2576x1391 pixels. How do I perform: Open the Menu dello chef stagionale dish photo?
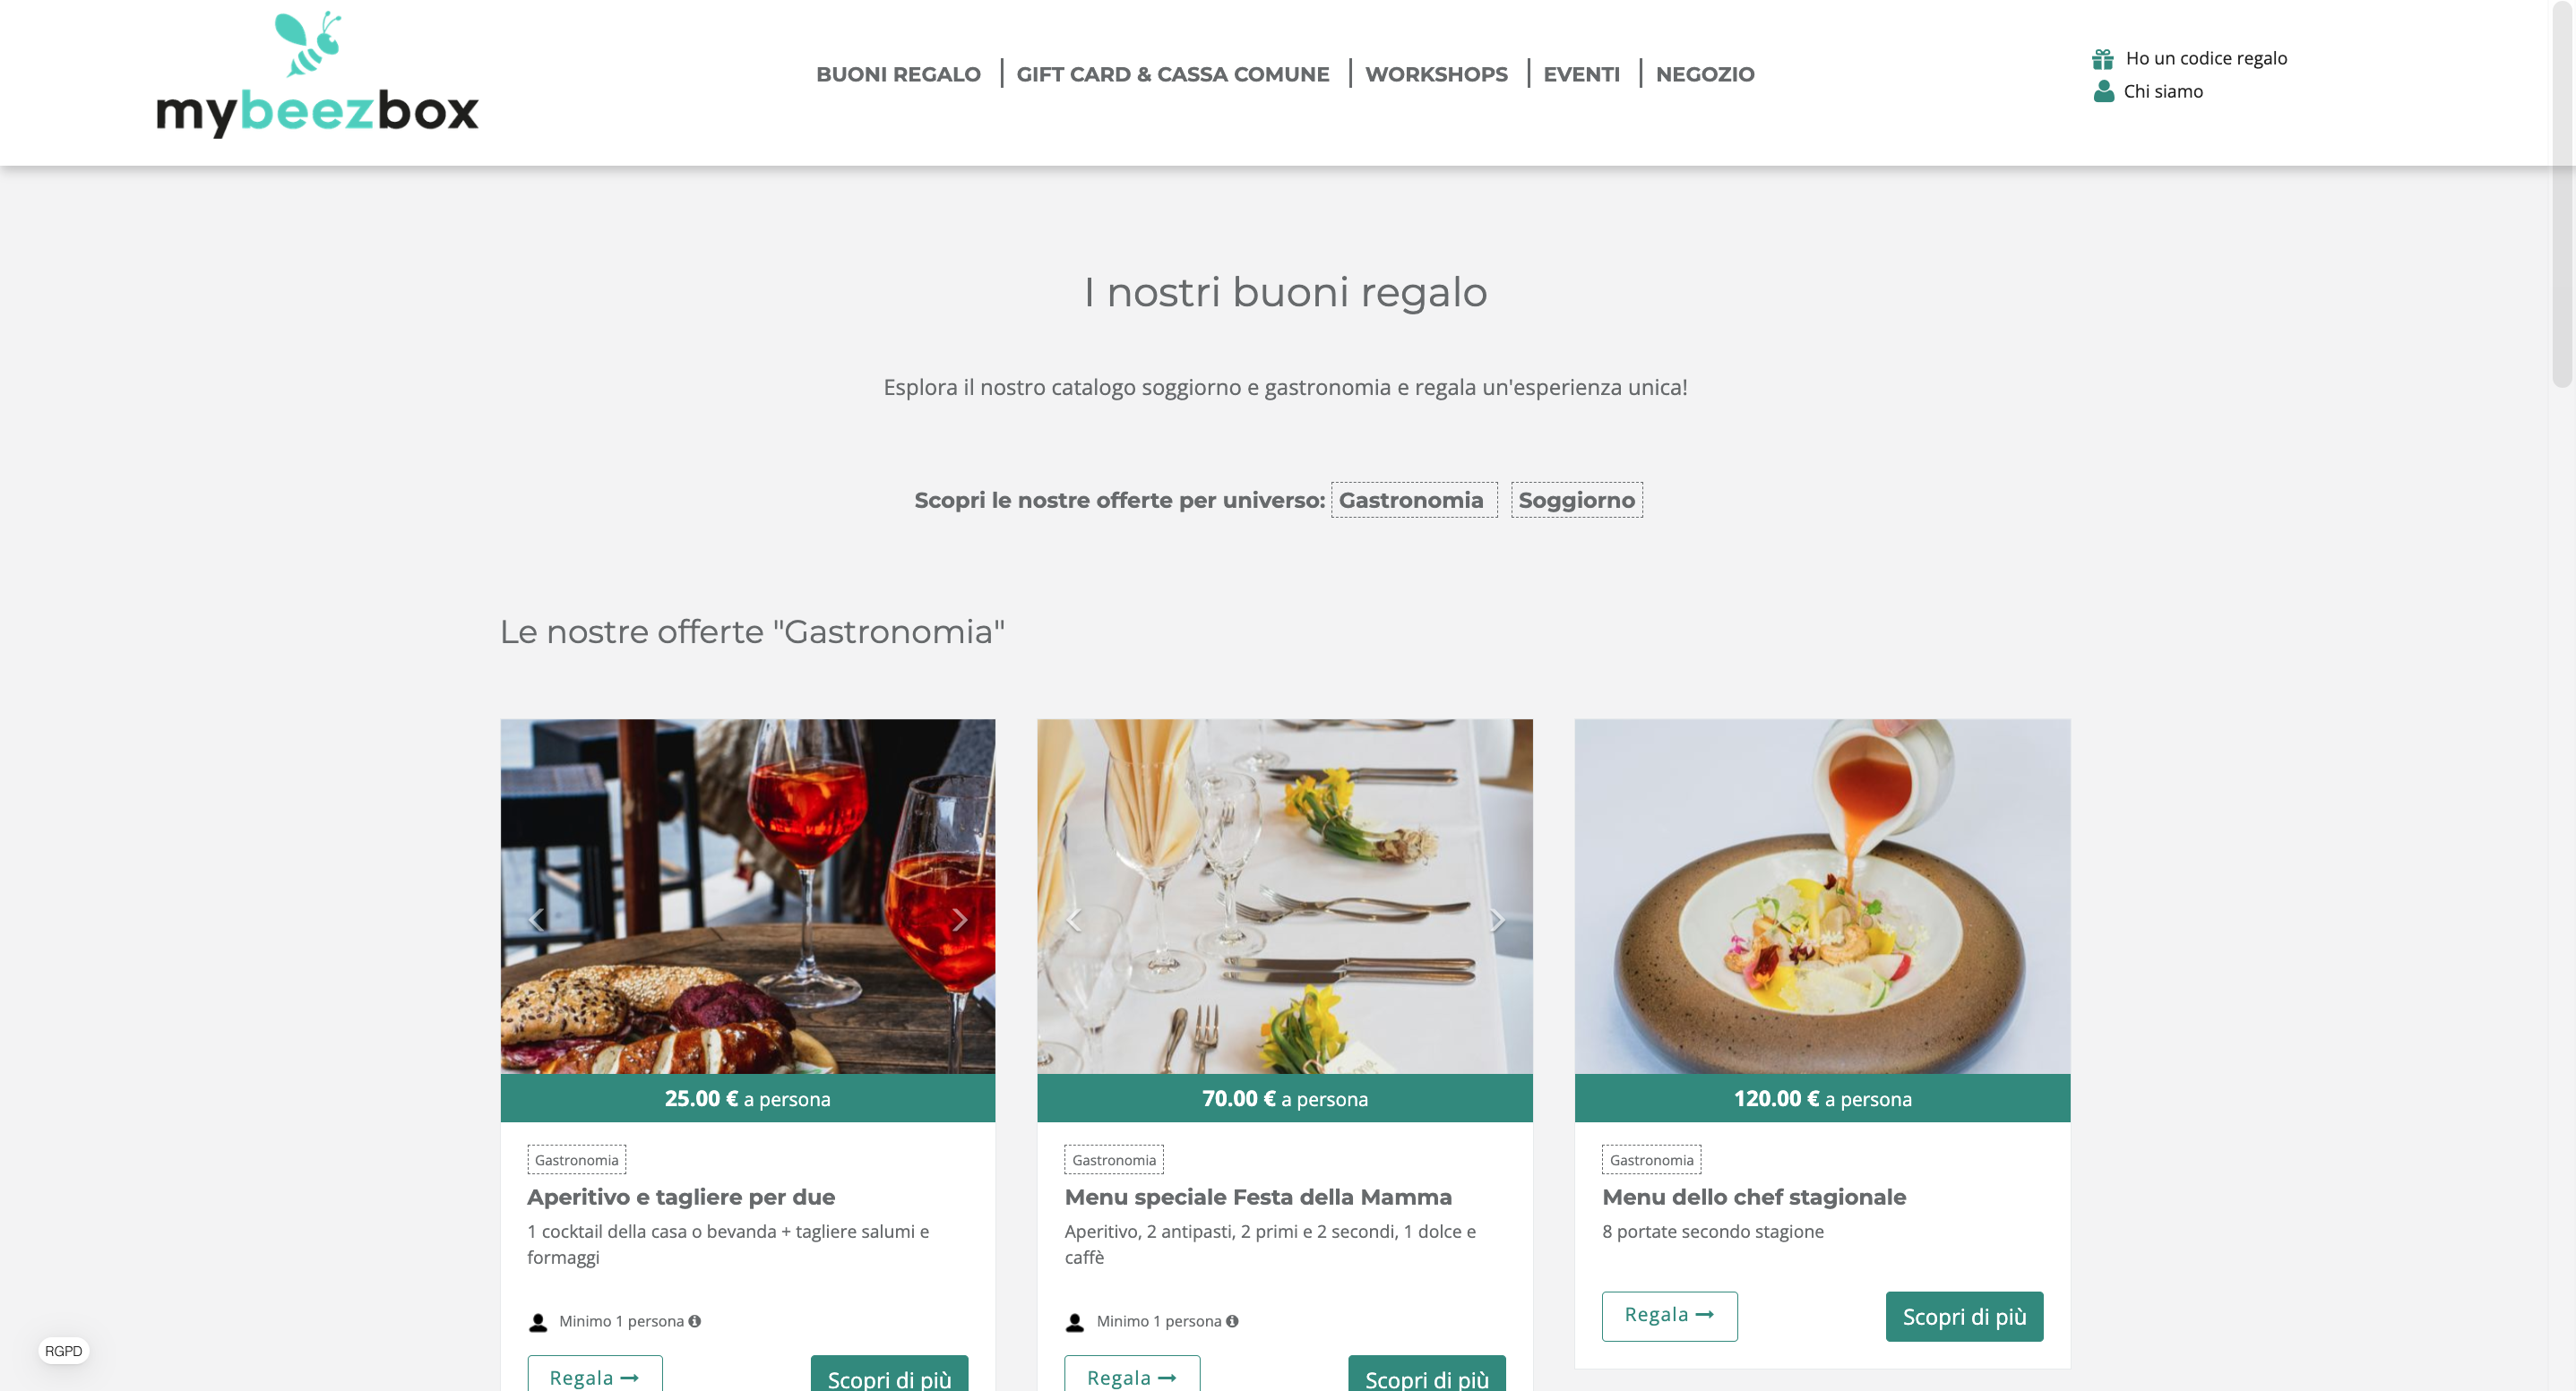(x=1822, y=896)
